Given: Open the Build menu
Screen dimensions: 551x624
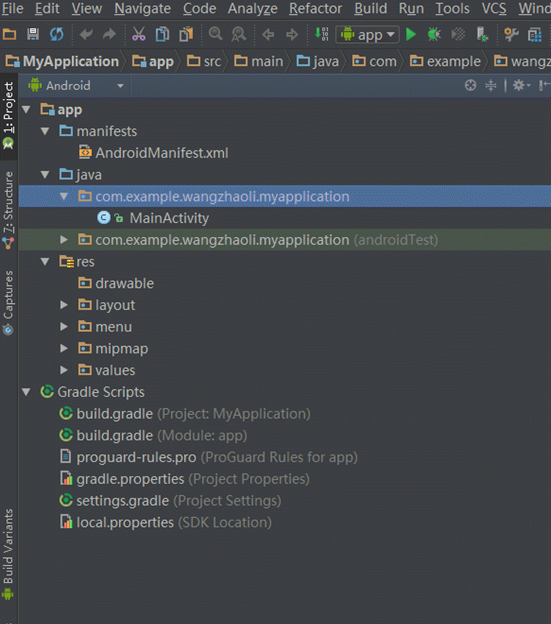Looking at the screenshot, I should pyautogui.click(x=370, y=8).
